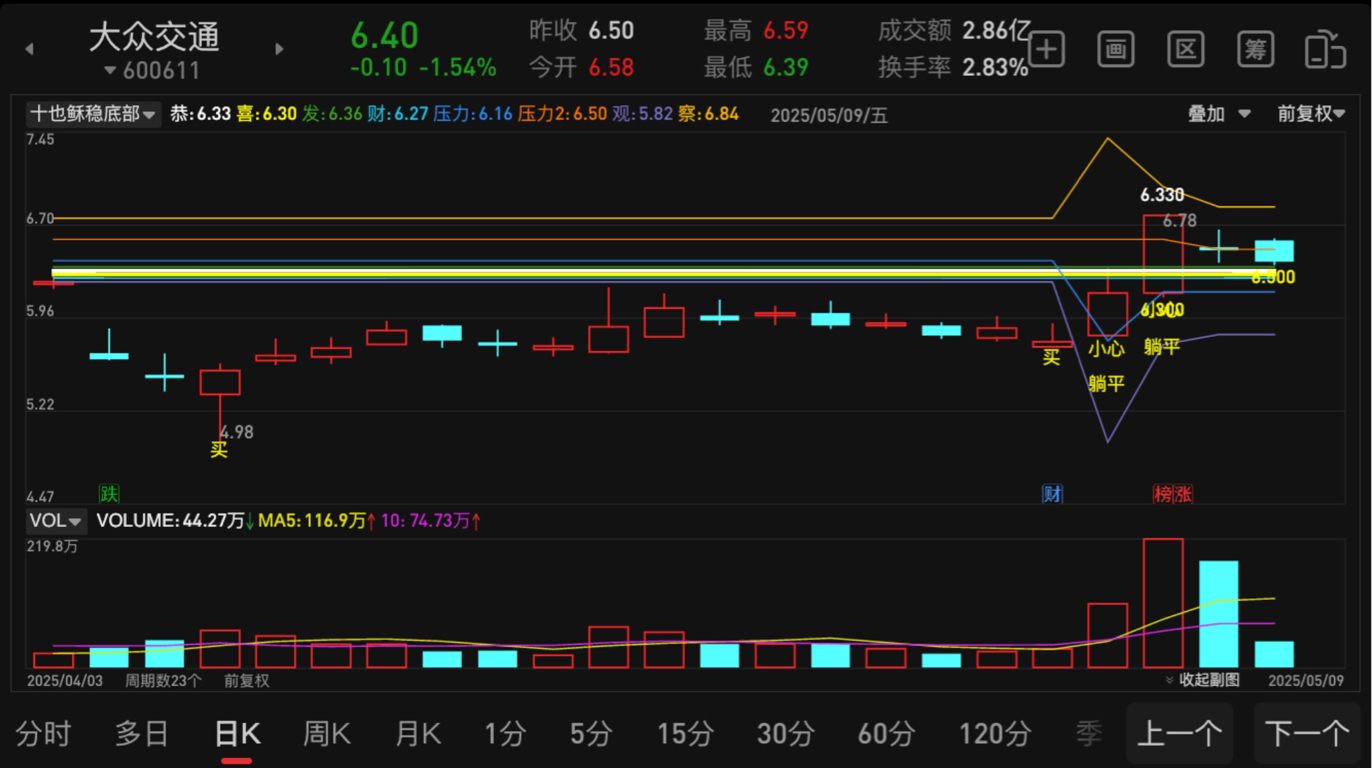Click the 下一个 button
This screenshot has height=768, width=1372.
click(1307, 734)
